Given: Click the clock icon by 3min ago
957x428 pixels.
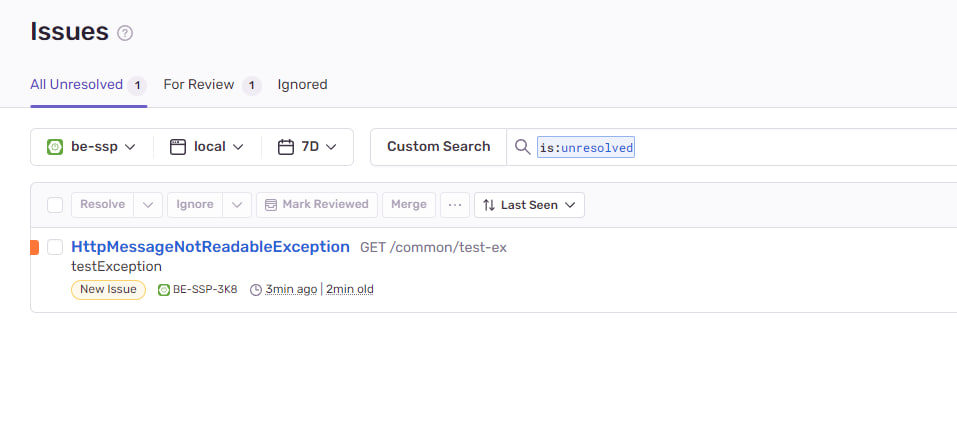Looking at the screenshot, I should (256, 290).
